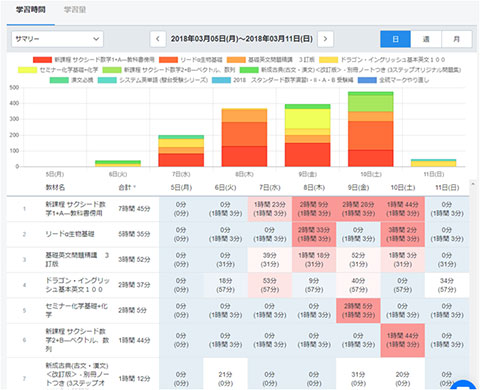This screenshot has height=390, width=480.
Task: Toggle legend swatch for スタンダード数学演習
Action: [x=221, y=80]
